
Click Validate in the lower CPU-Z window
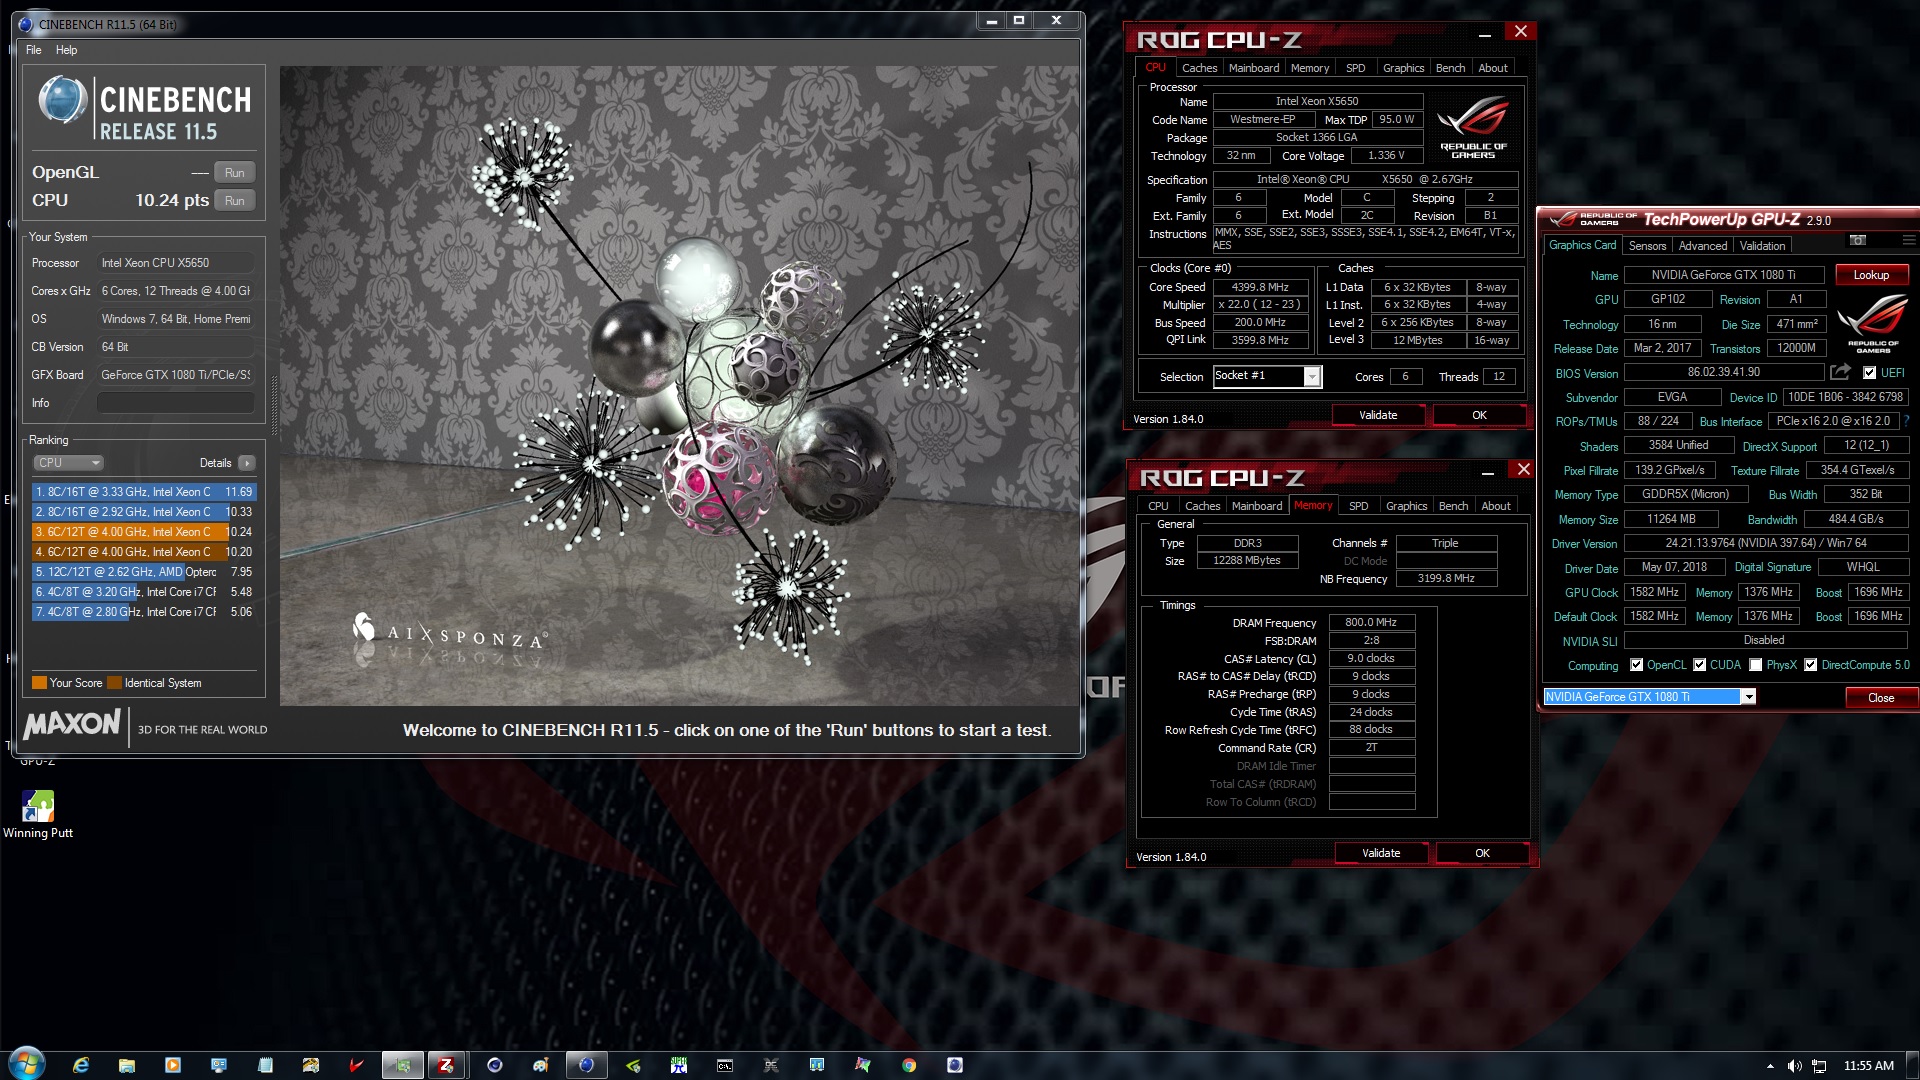1381,853
